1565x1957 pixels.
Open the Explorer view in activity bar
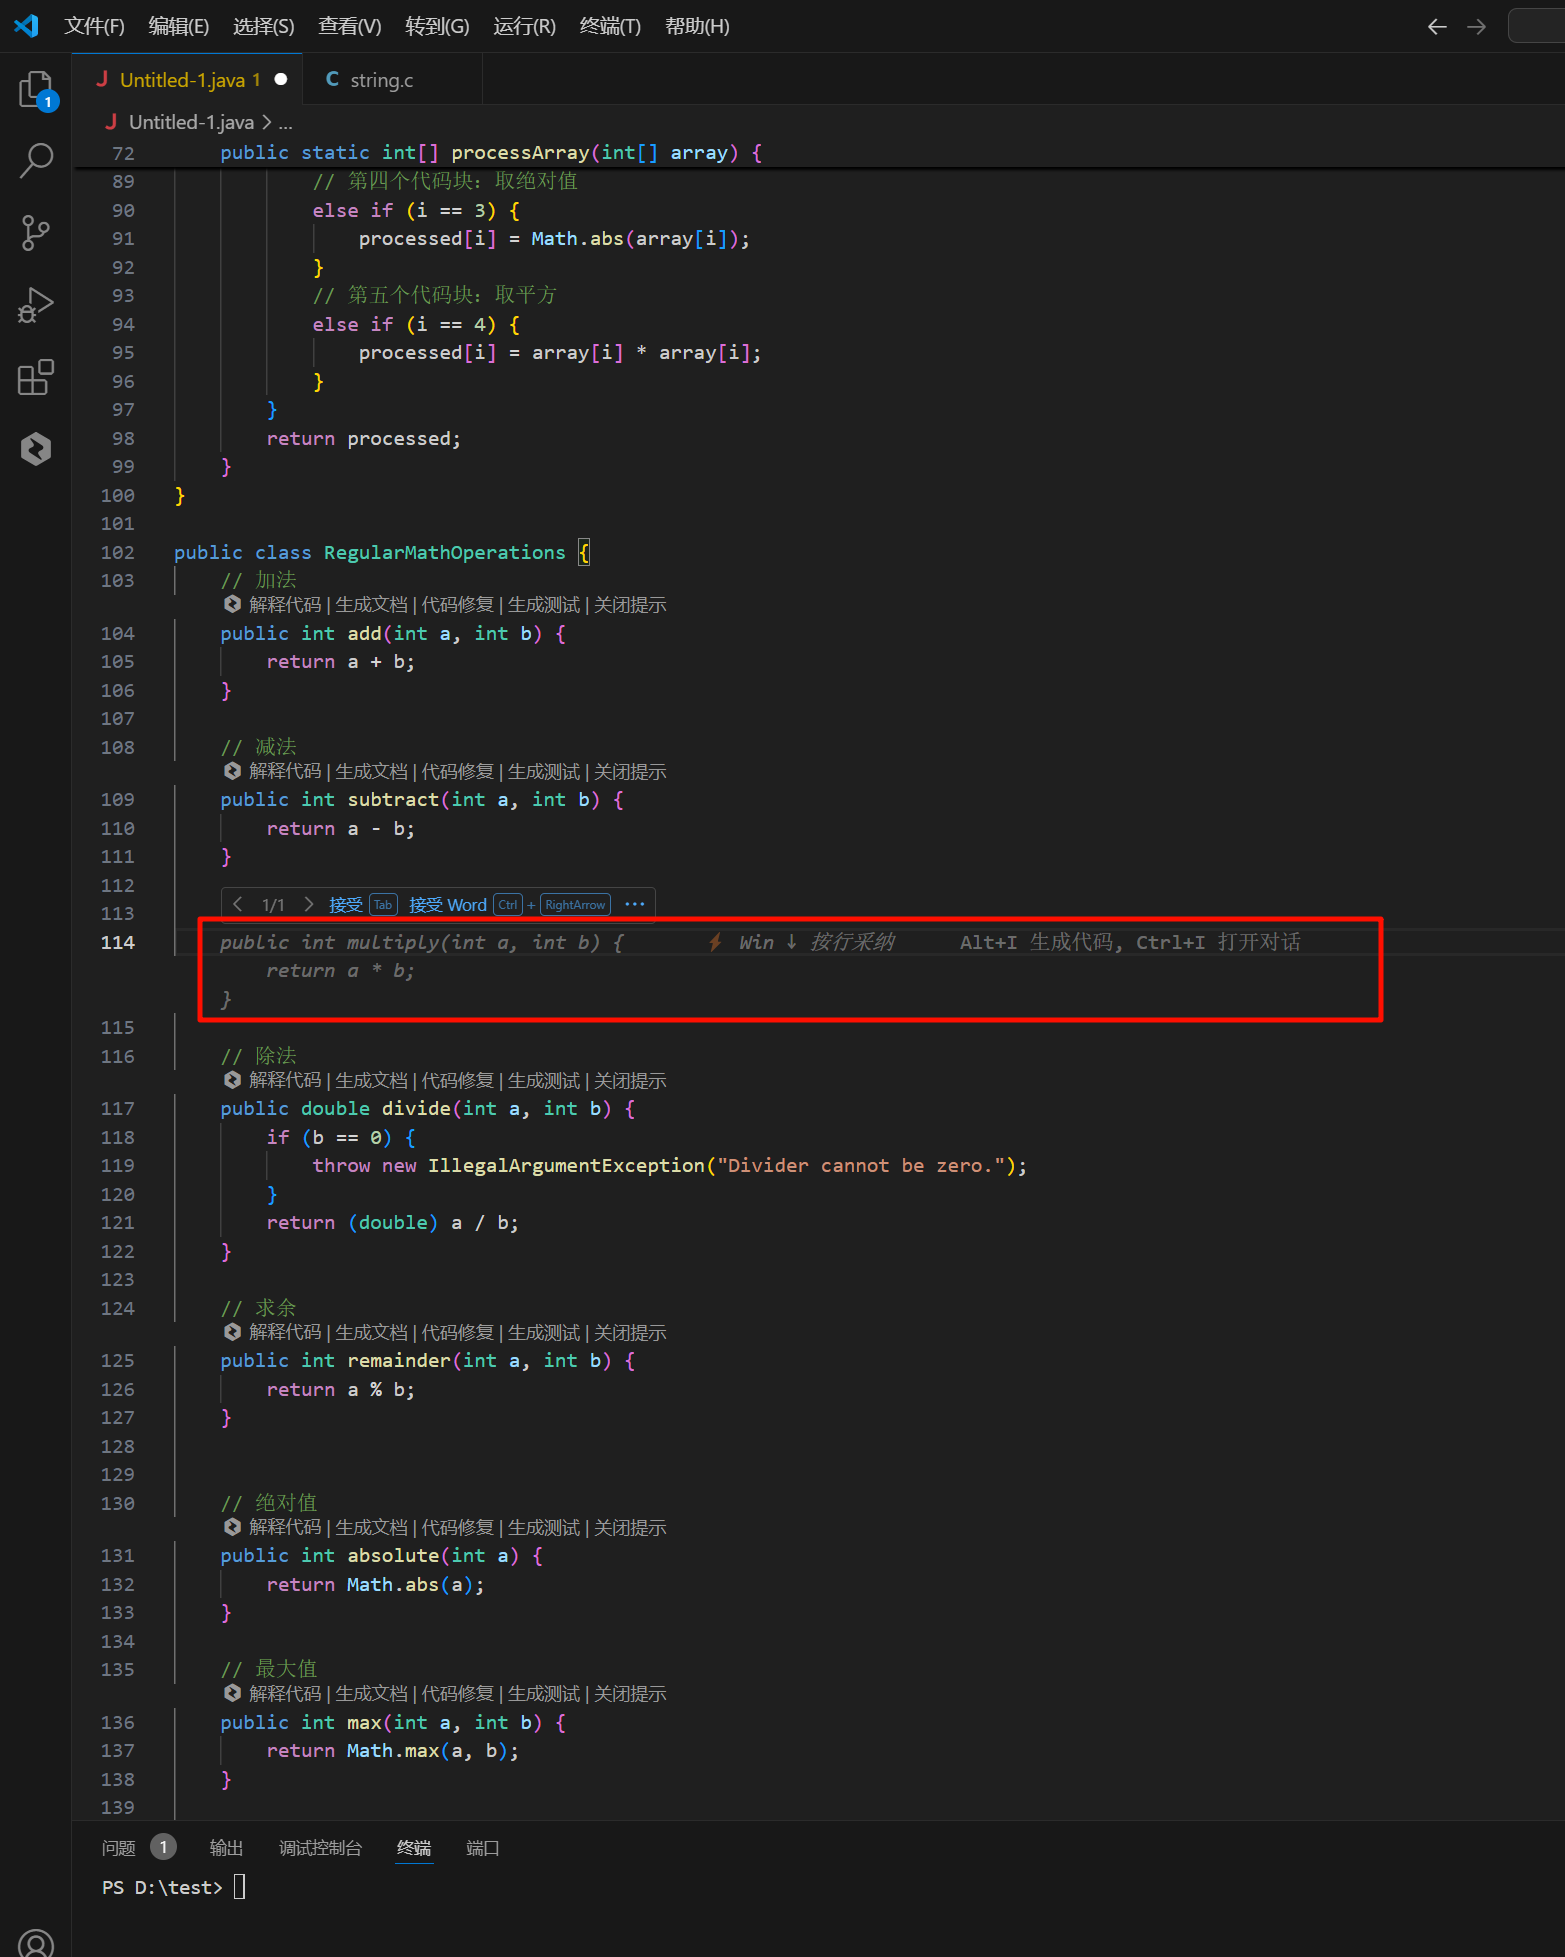tap(36, 89)
